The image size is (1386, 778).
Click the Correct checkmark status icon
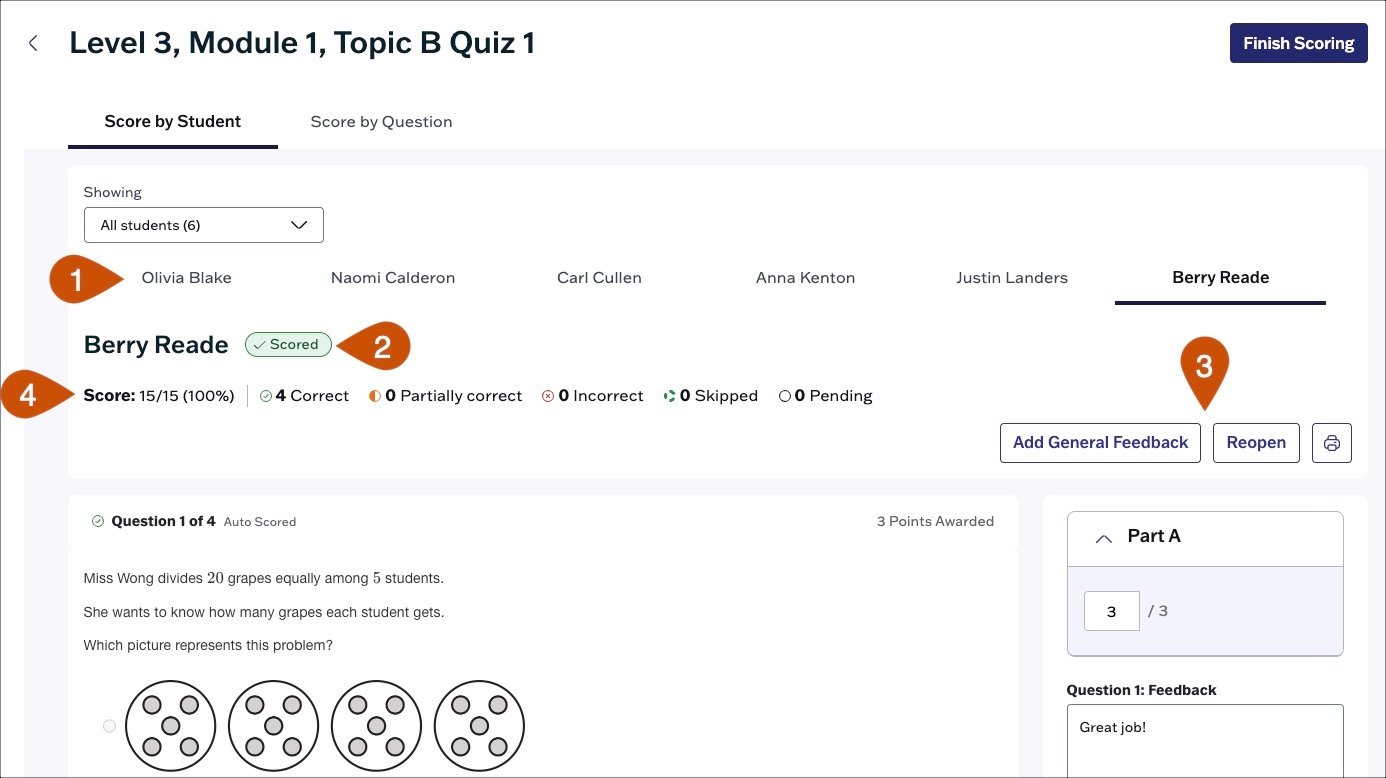tap(266, 396)
